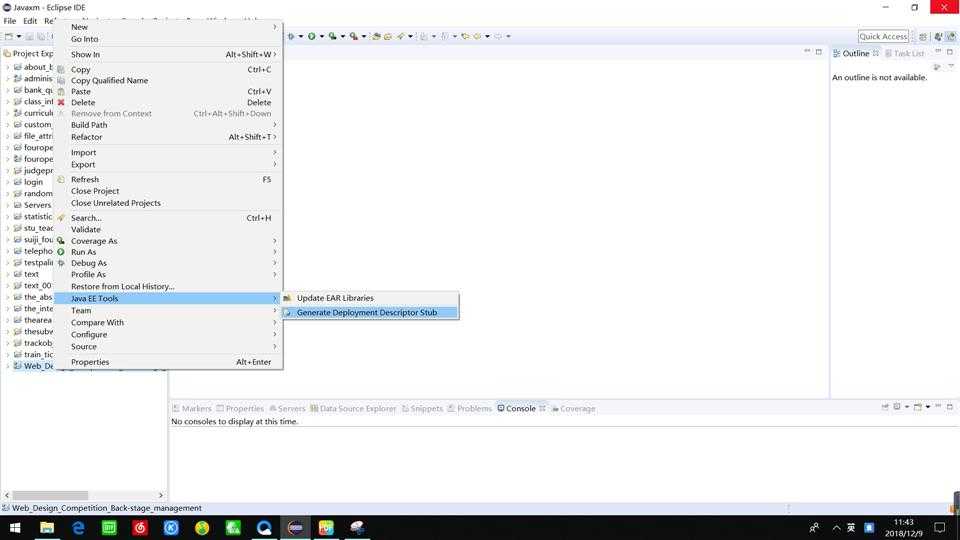This screenshot has height=540, width=960.
Task: Choose Delete from the context menu
Action: point(168,103)
